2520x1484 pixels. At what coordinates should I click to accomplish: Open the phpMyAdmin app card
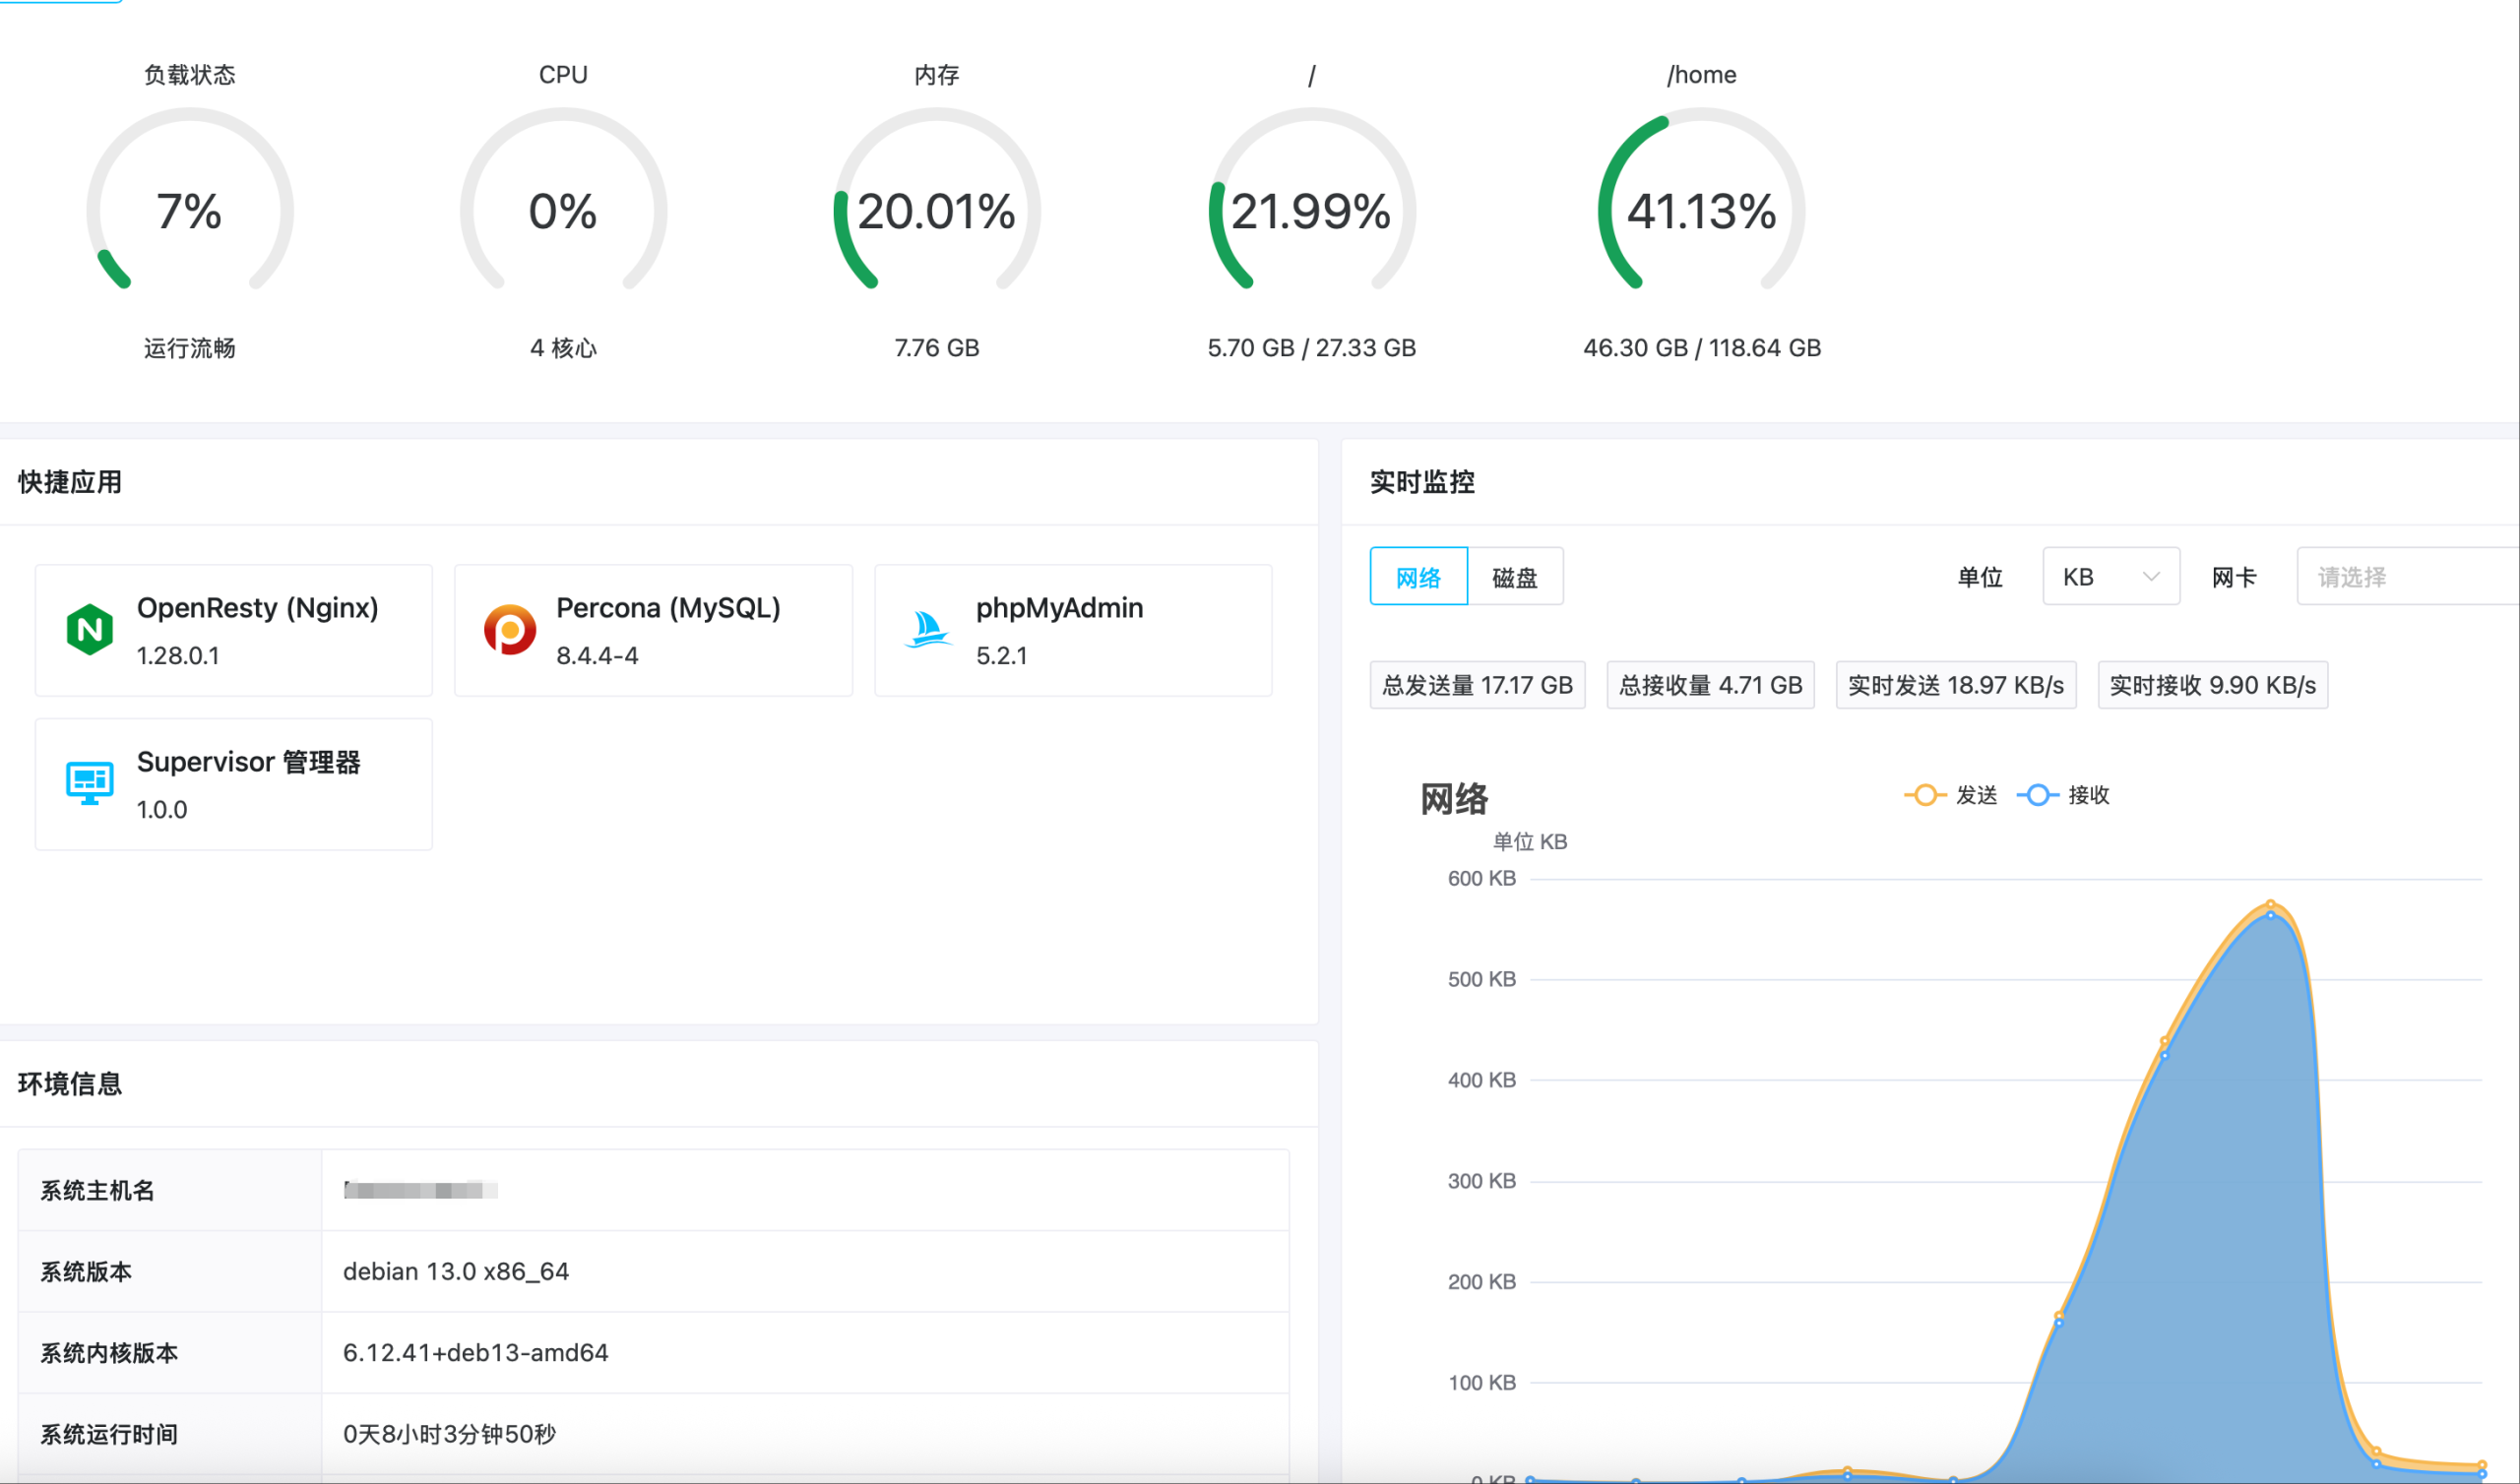point(1073,630)
